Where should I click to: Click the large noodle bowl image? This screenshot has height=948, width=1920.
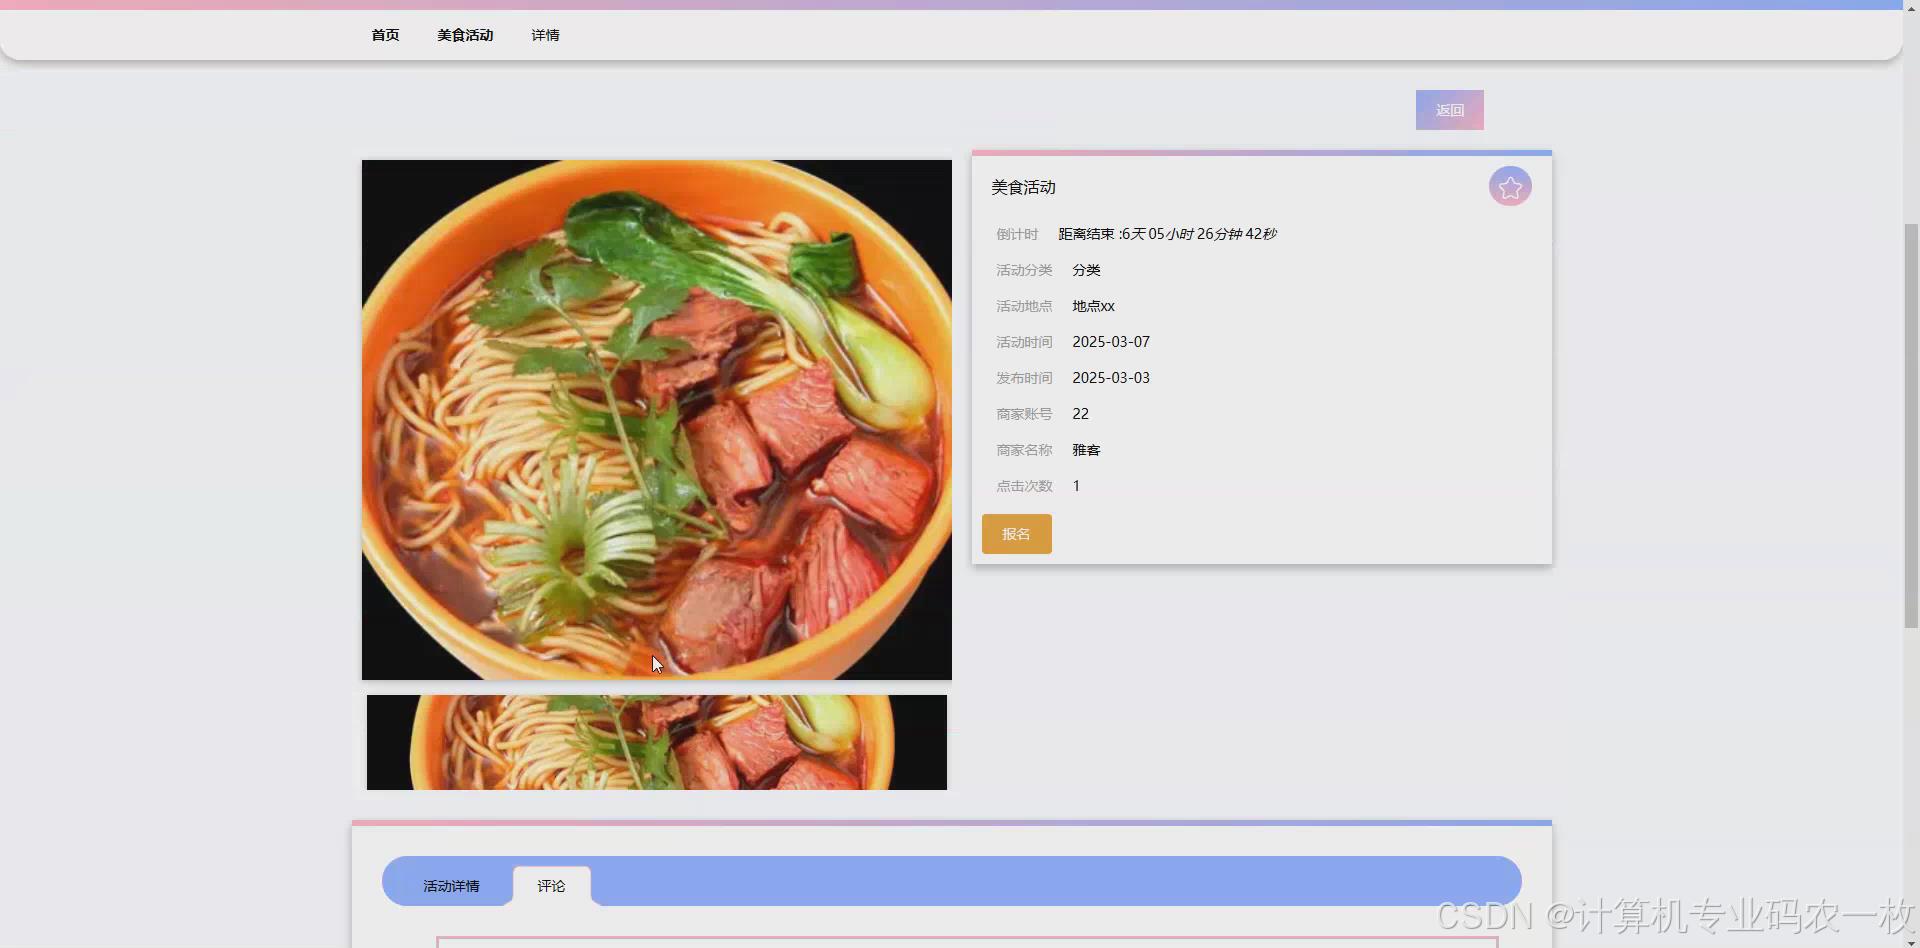[x=657, y=420]
